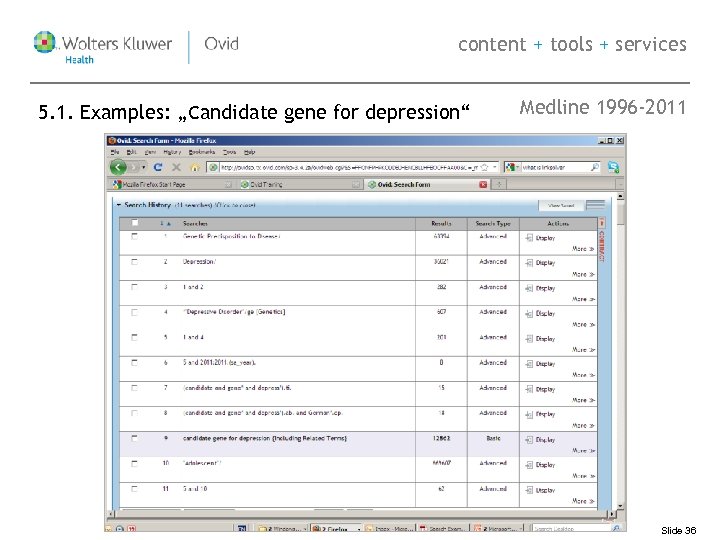Screen dimensions: 720x540
Task: Tick the checkbox for '1 and 4'
Action: (x=135, y=337)
